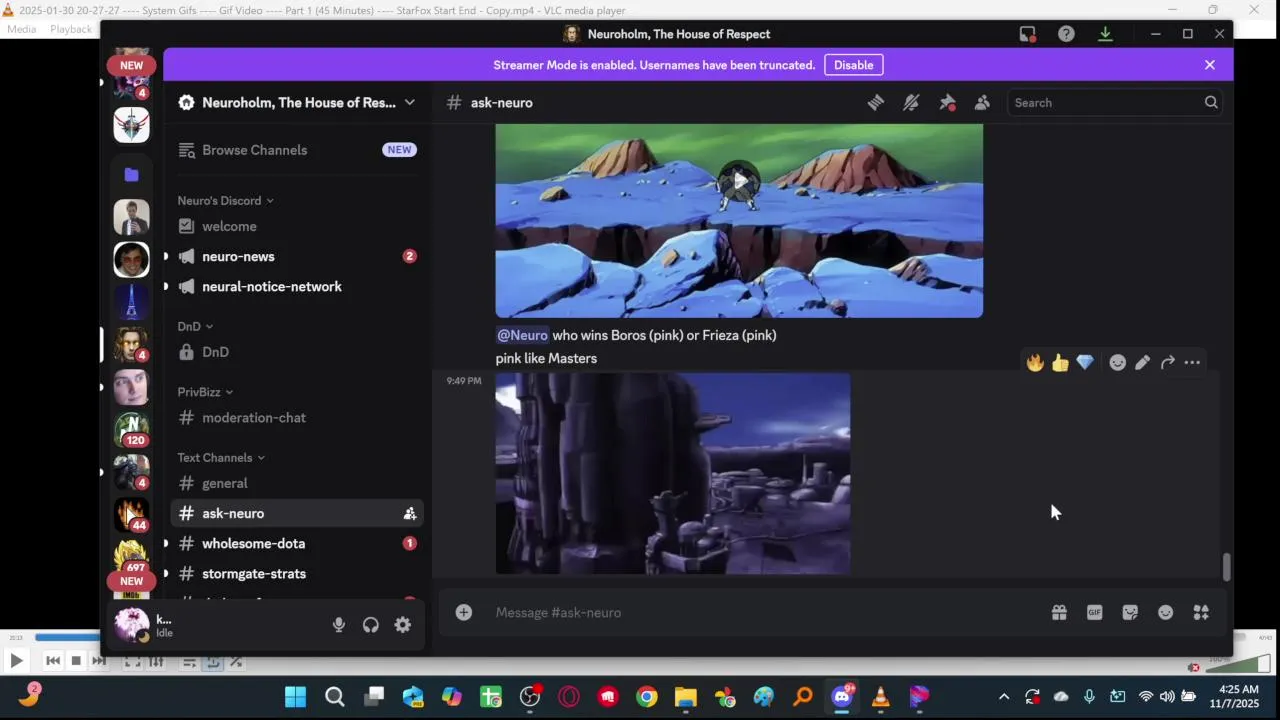The image size is (1280, 720).
Task: Expand wholesome-dota threads arrow
Action: 166,544
